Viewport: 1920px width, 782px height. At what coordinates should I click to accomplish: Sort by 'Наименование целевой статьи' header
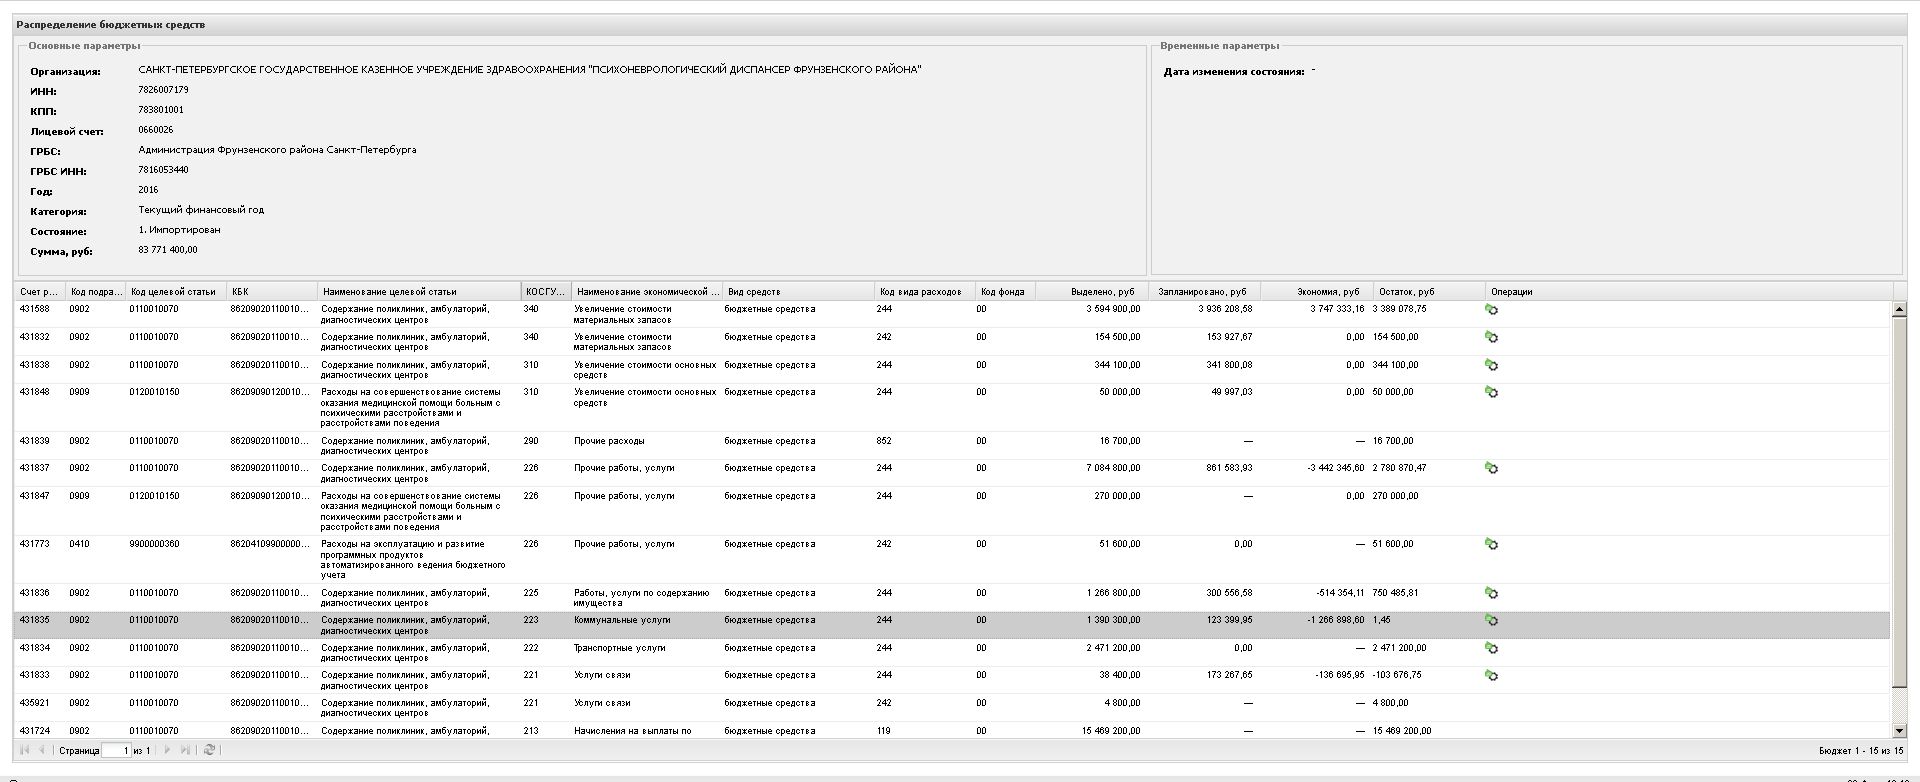[419, 292]
